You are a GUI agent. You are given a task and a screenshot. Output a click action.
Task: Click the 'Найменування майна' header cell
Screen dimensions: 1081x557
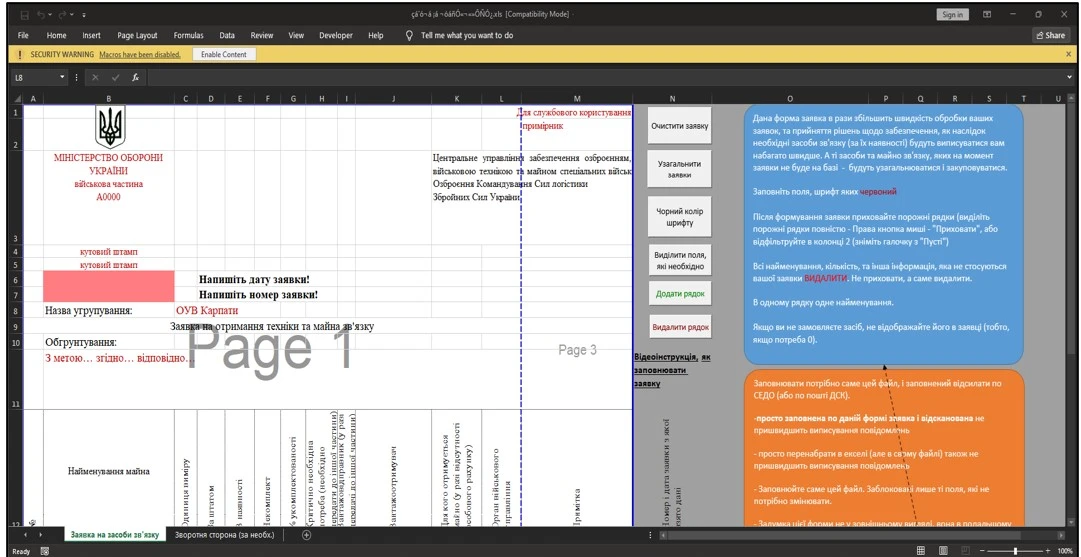pos(108,472)
